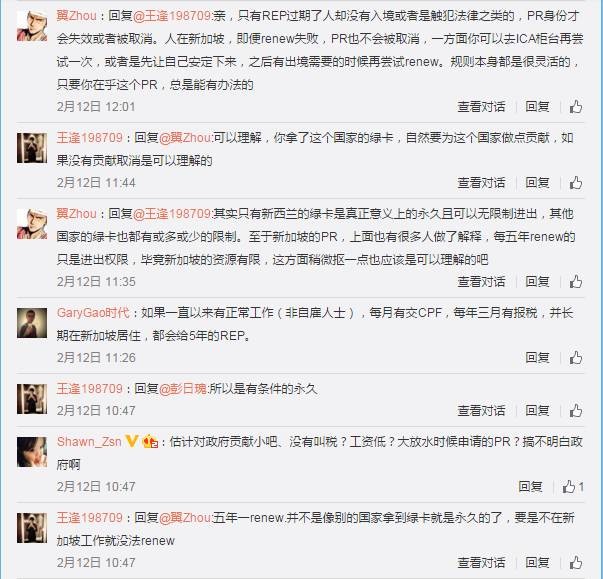The image size is (603, 579).
Task: Open 查看对话 for the 12:01 comment
Action: 481,106
